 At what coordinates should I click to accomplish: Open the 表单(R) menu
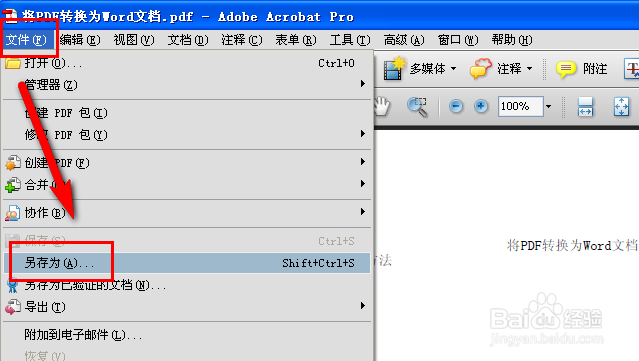tap(295, 40)
